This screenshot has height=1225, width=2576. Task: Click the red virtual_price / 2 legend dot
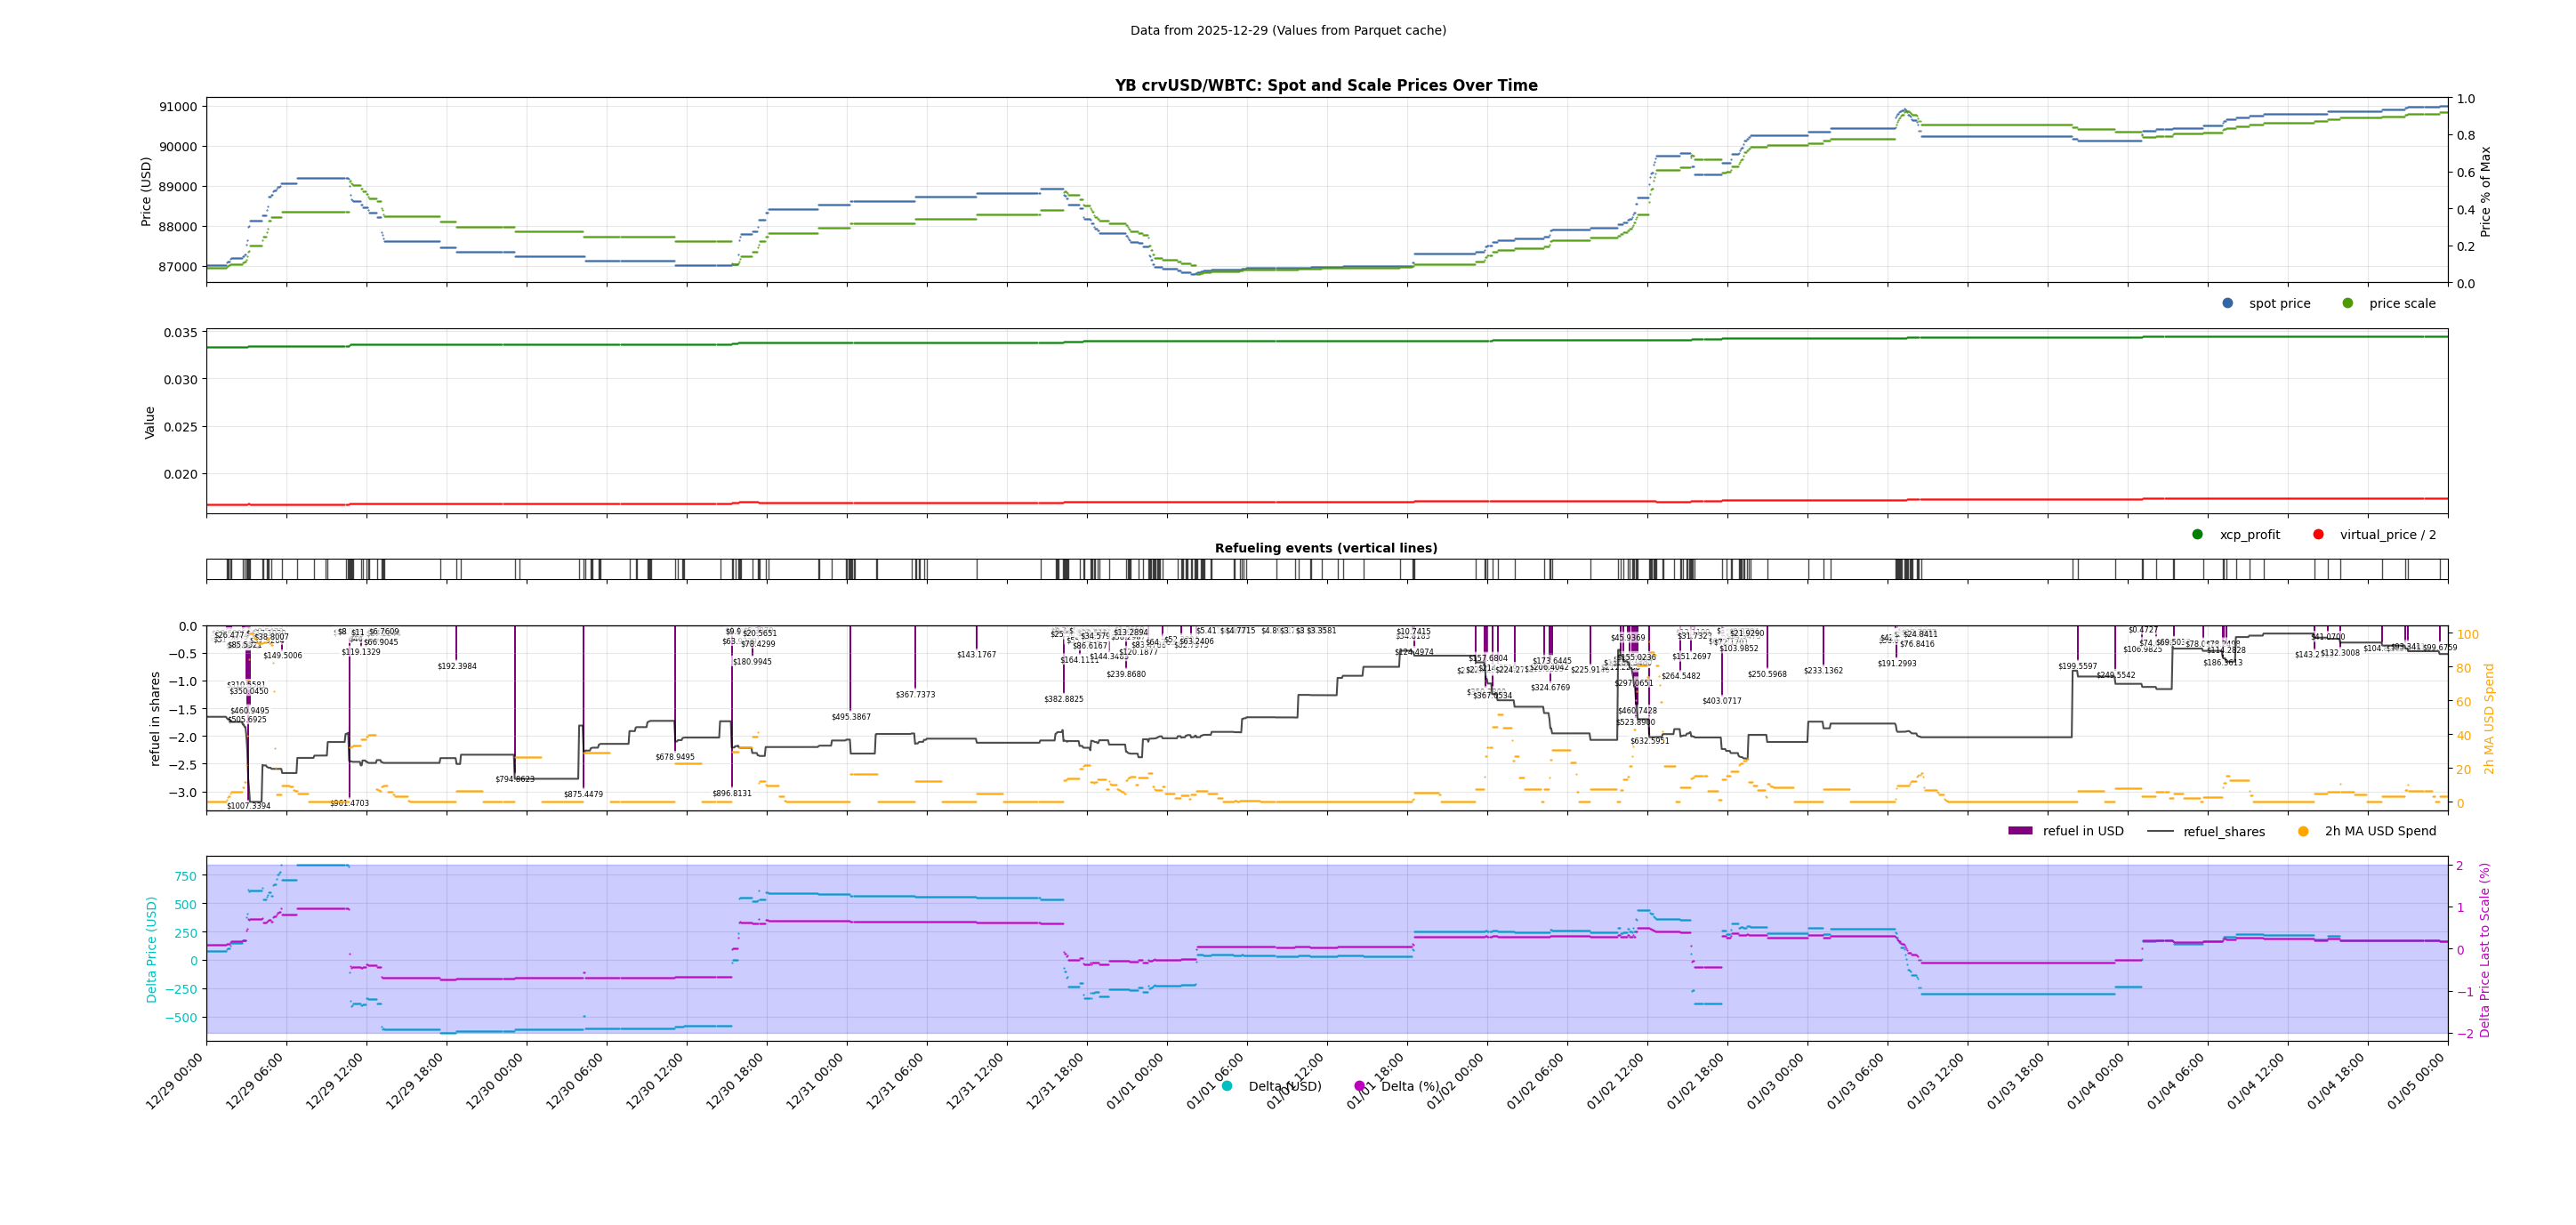(2318, 534)
